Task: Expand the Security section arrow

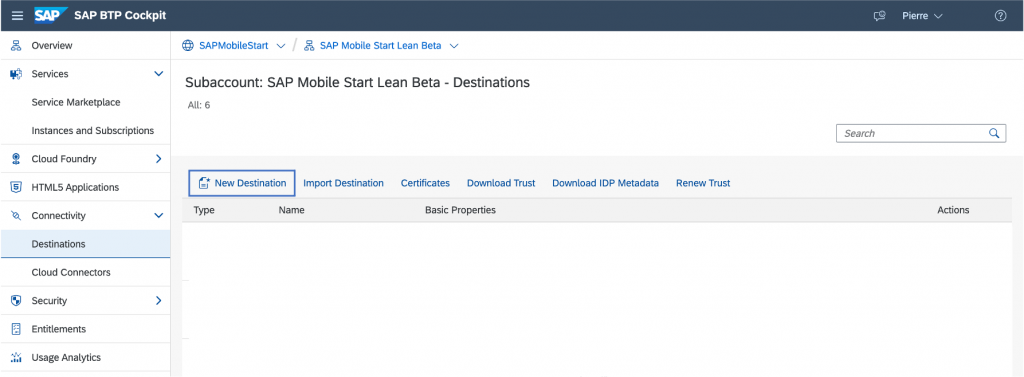Action: 158,301
